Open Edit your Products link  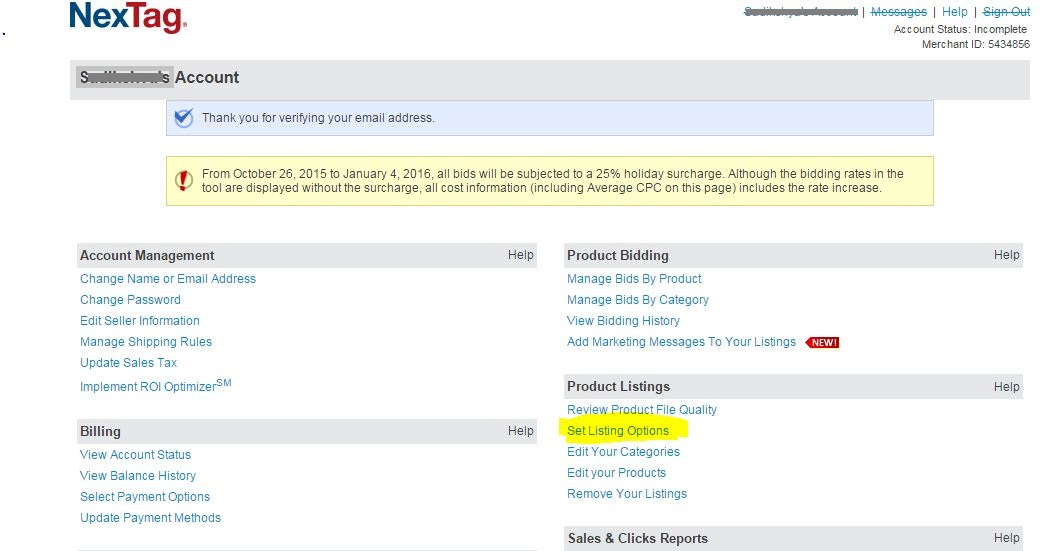(616, 472)
